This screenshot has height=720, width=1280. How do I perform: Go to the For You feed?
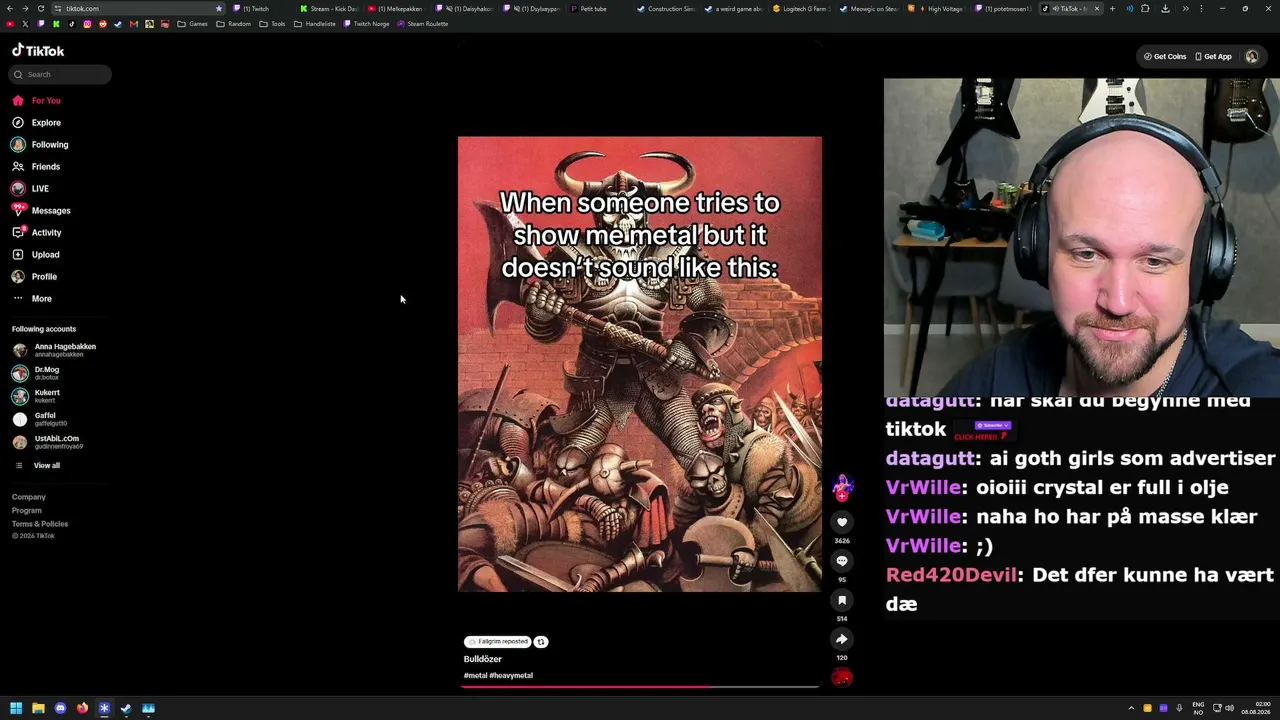point(36,101)
